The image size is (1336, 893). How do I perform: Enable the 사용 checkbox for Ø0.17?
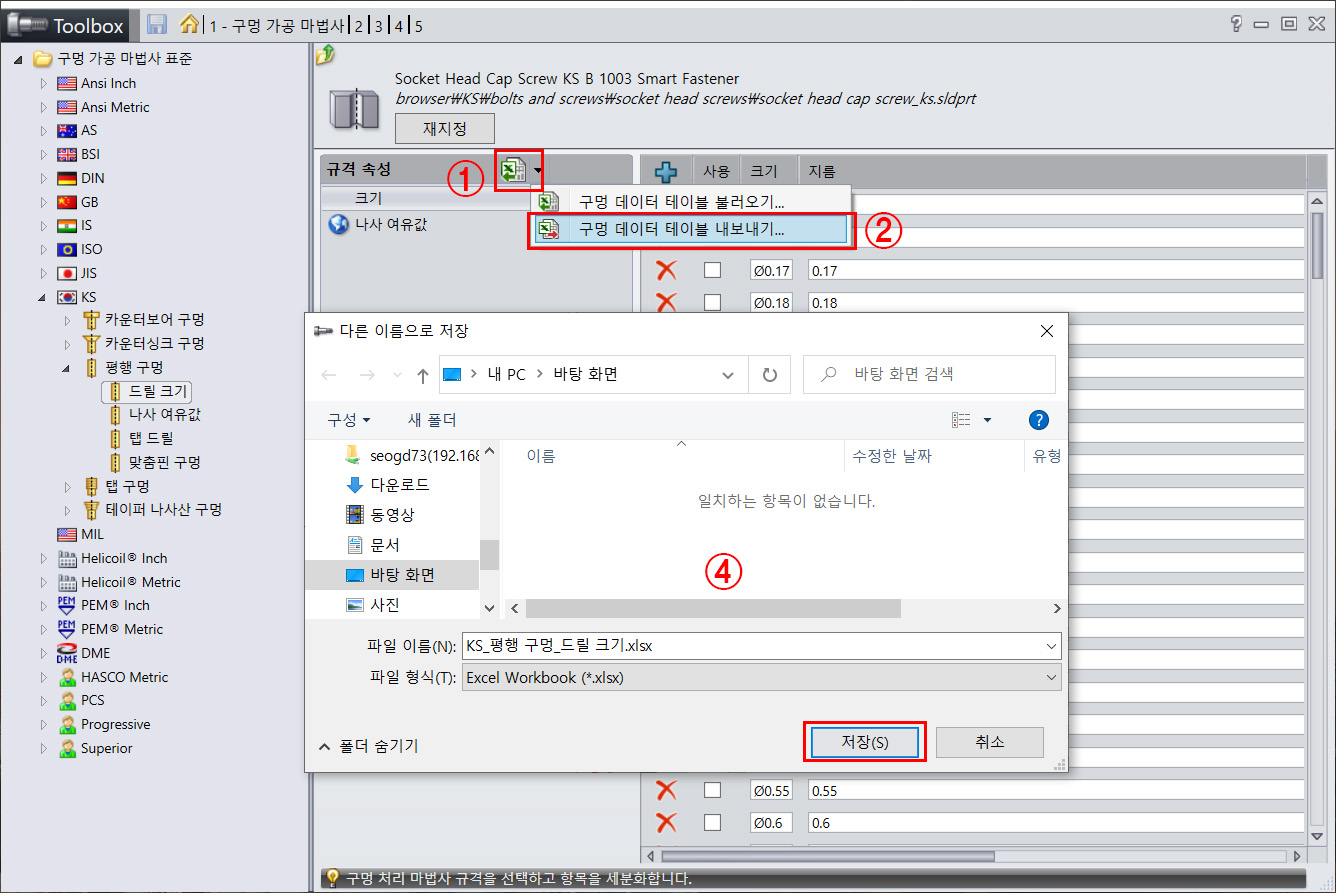712,270
